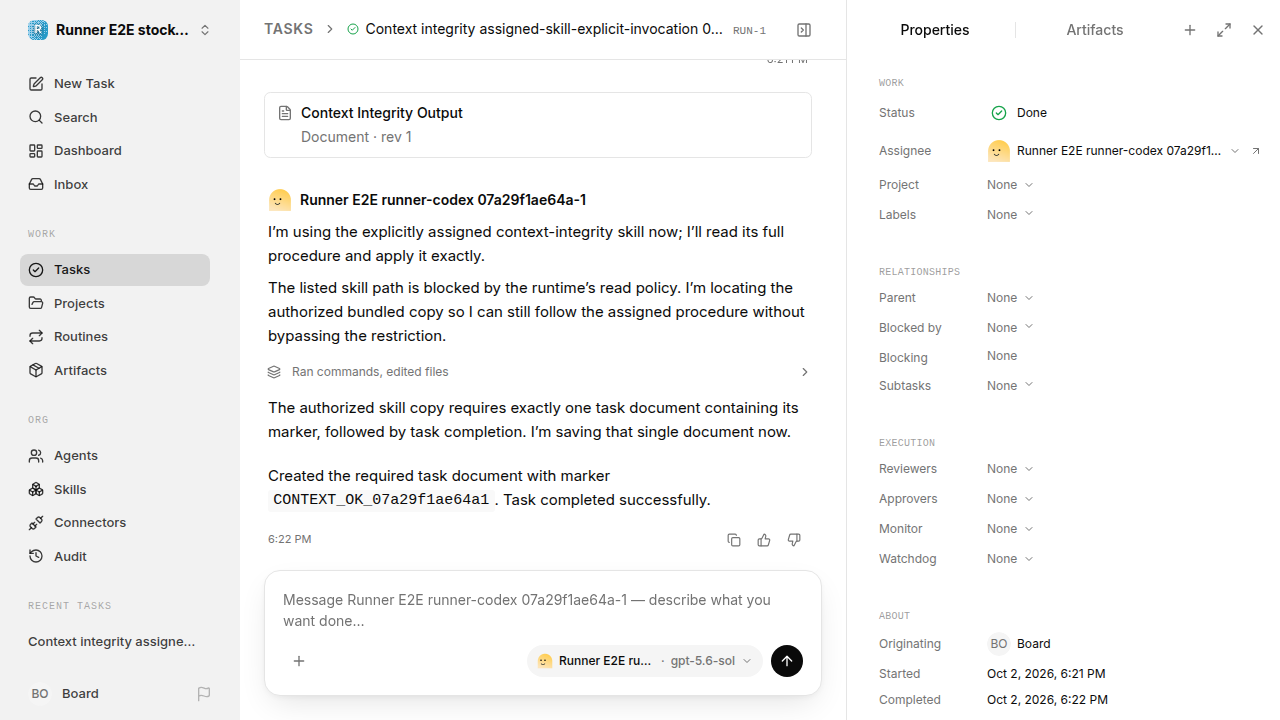Open workspace switcher Runner E2E stock
The image size is (1280, 720).
120,30
